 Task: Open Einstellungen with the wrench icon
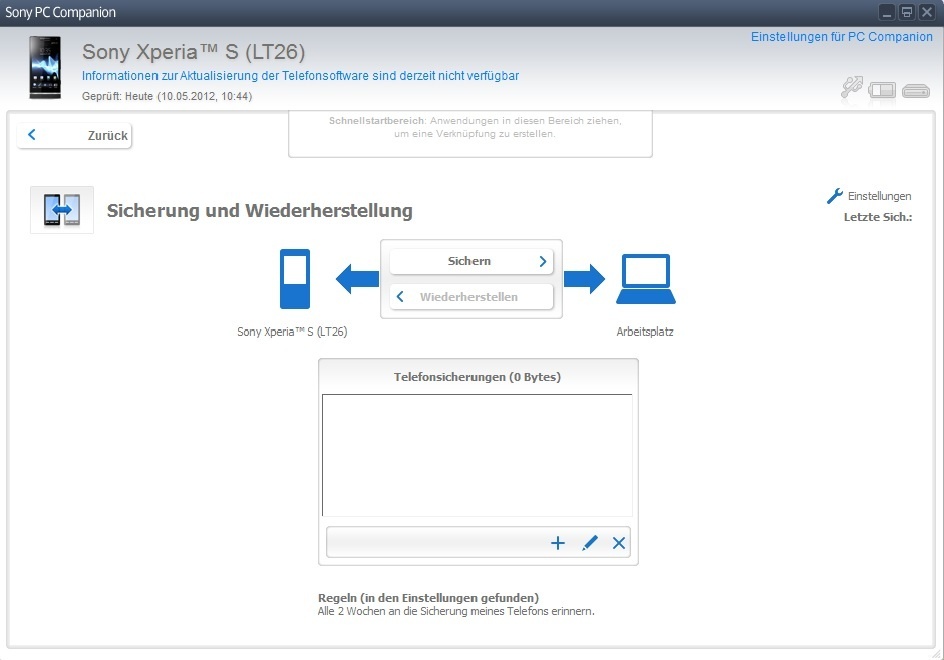(x=834, y=196)
